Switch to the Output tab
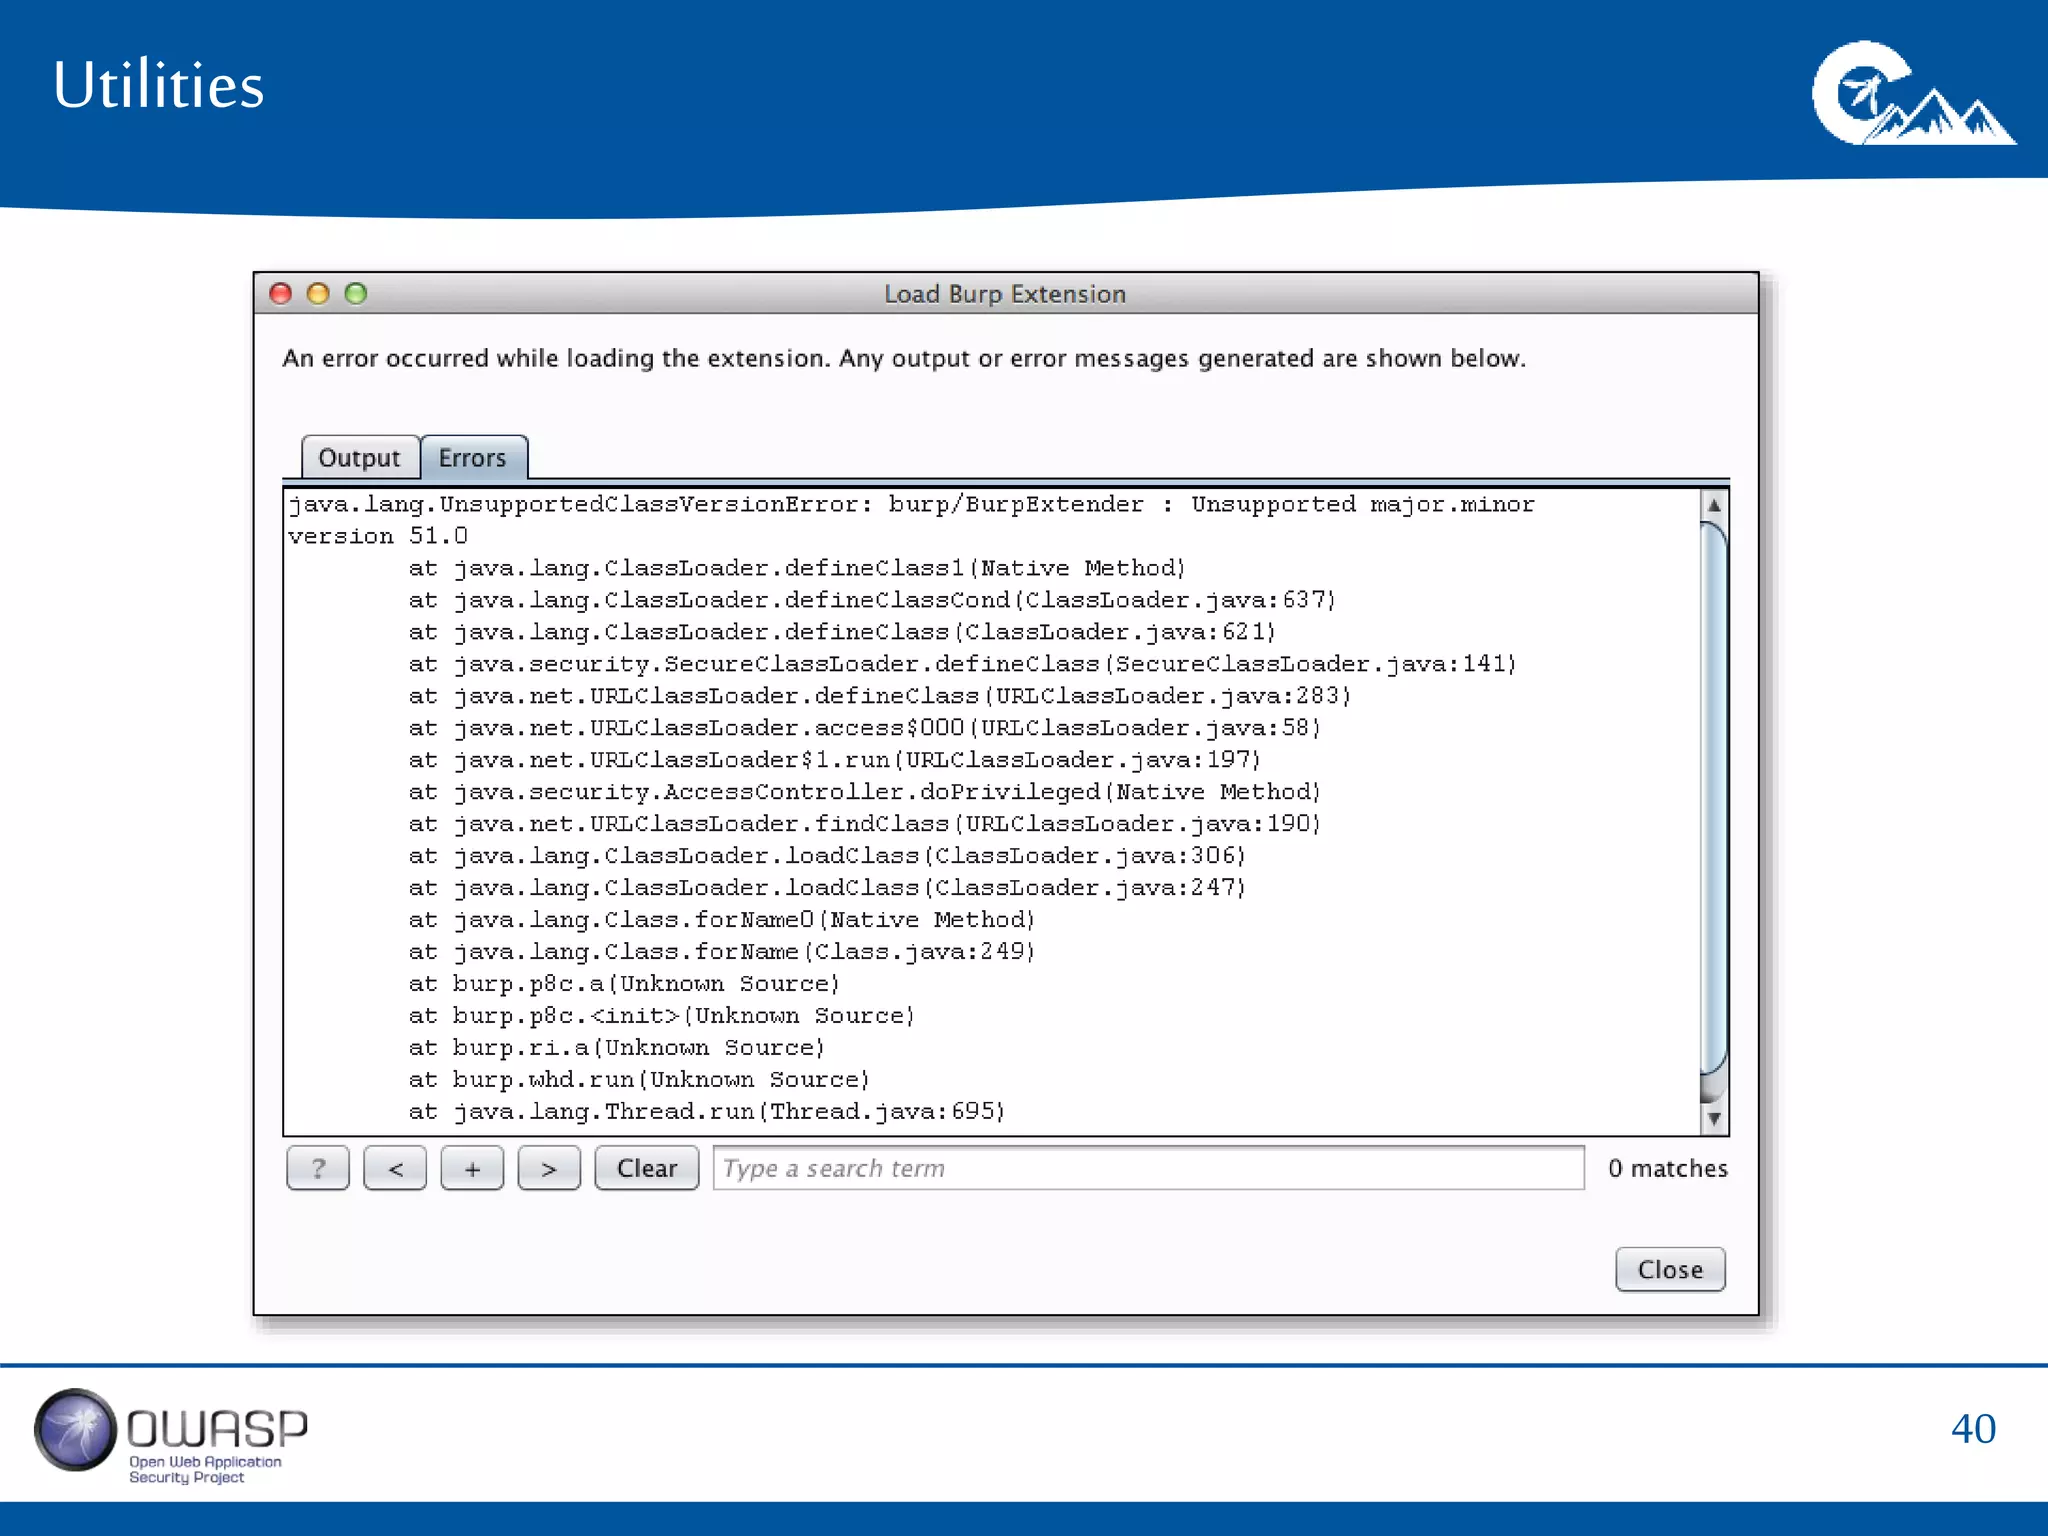The image size is (2048, 1536). point(359,458)
